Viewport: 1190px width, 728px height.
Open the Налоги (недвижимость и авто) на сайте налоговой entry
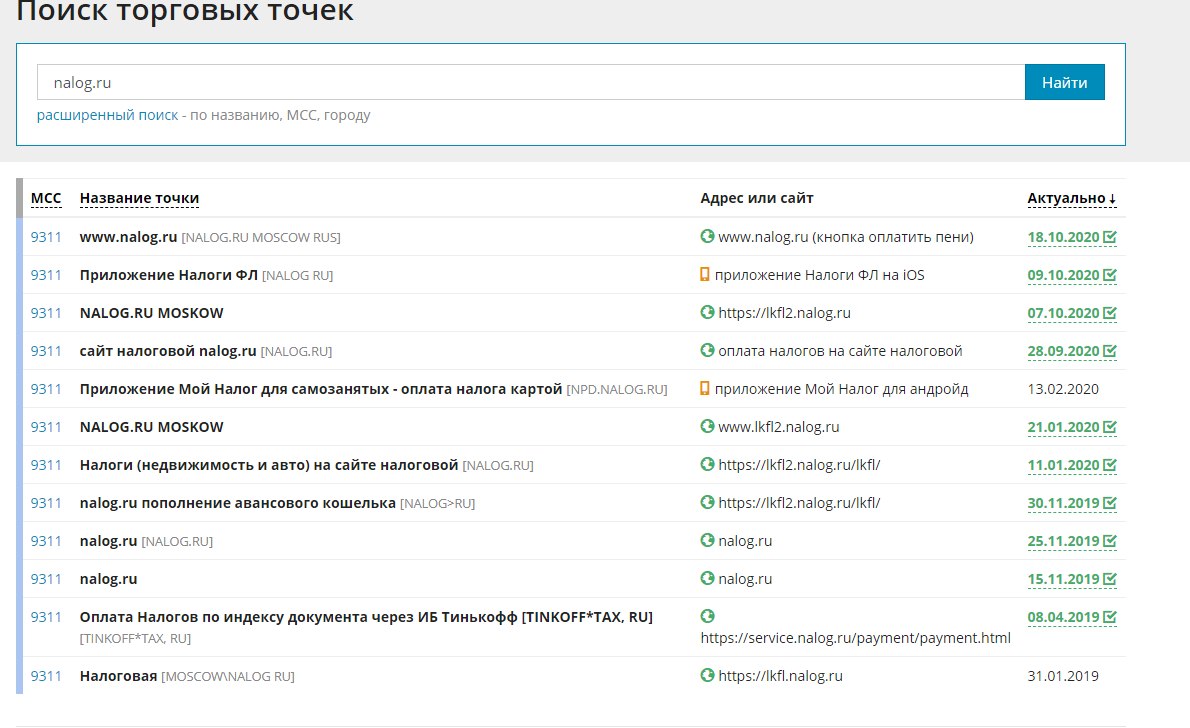(269, 465)
